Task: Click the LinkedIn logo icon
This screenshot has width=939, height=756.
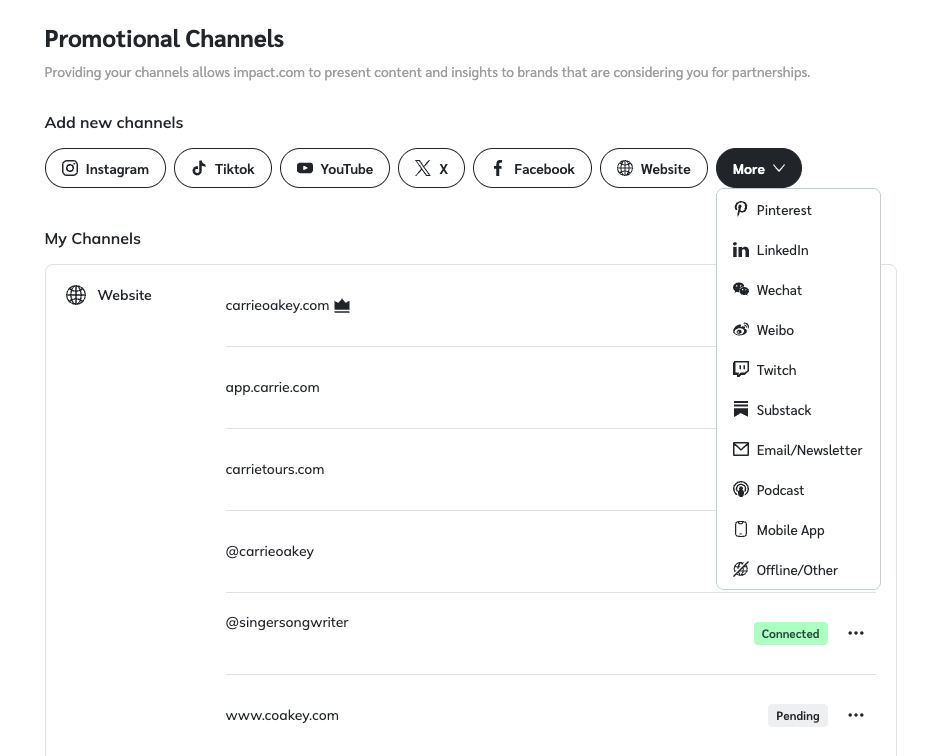Action: 741,250
